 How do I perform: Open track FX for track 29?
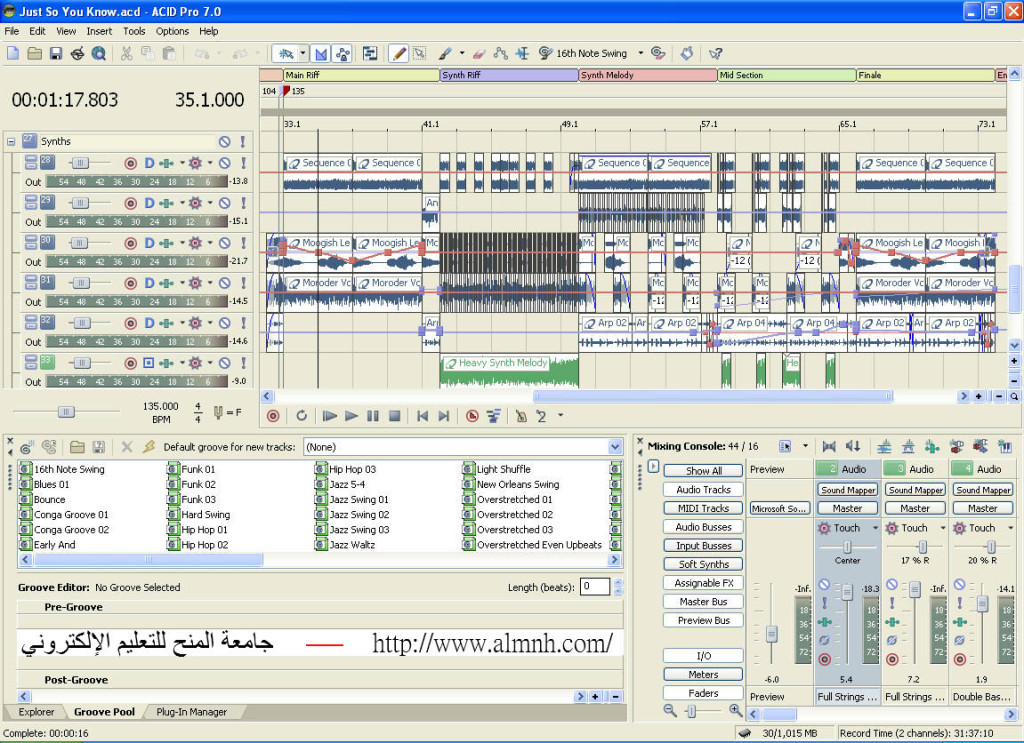pyautogui.click(x=167, y=203)
